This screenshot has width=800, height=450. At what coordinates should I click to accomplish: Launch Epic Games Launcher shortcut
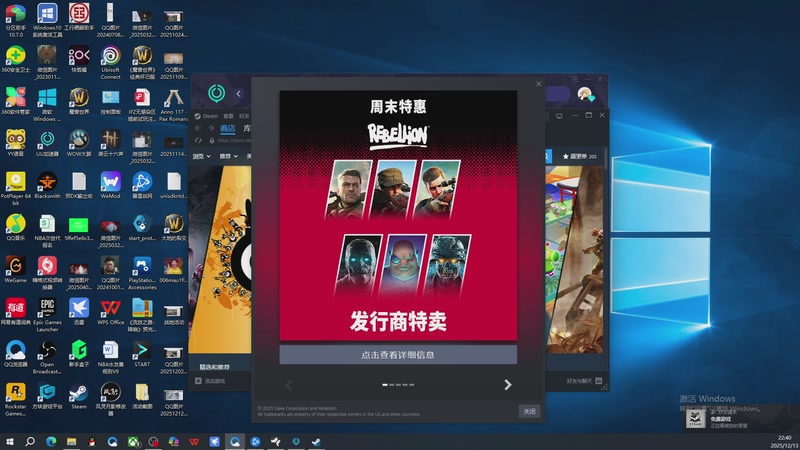coord(47,315)
